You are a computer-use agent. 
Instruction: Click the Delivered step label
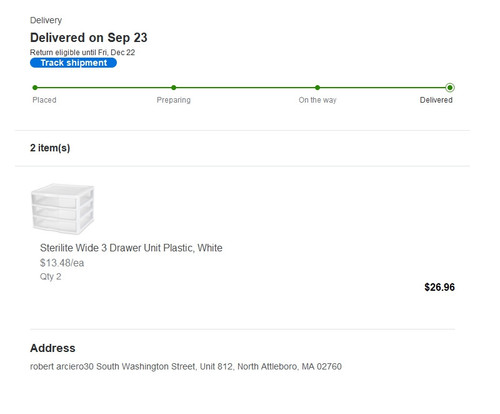coord(436,100)
